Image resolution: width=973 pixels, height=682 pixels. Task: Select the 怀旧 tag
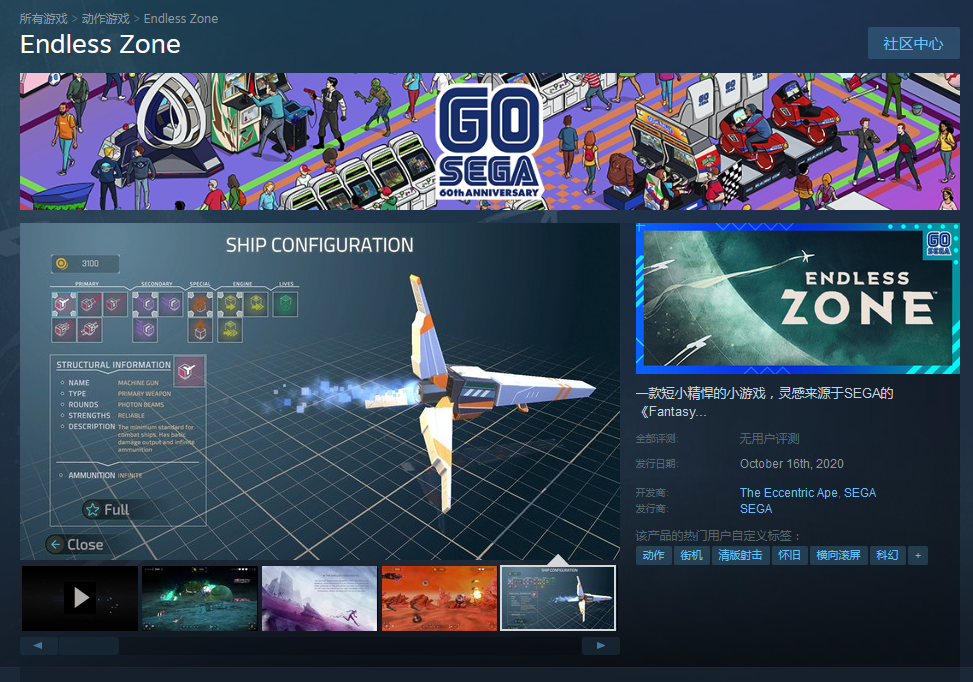click(789, 555)
